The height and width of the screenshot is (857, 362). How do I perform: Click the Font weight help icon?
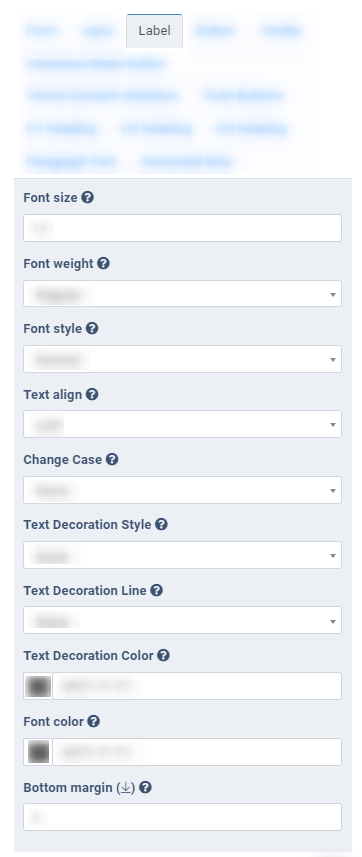coord(103,263)
